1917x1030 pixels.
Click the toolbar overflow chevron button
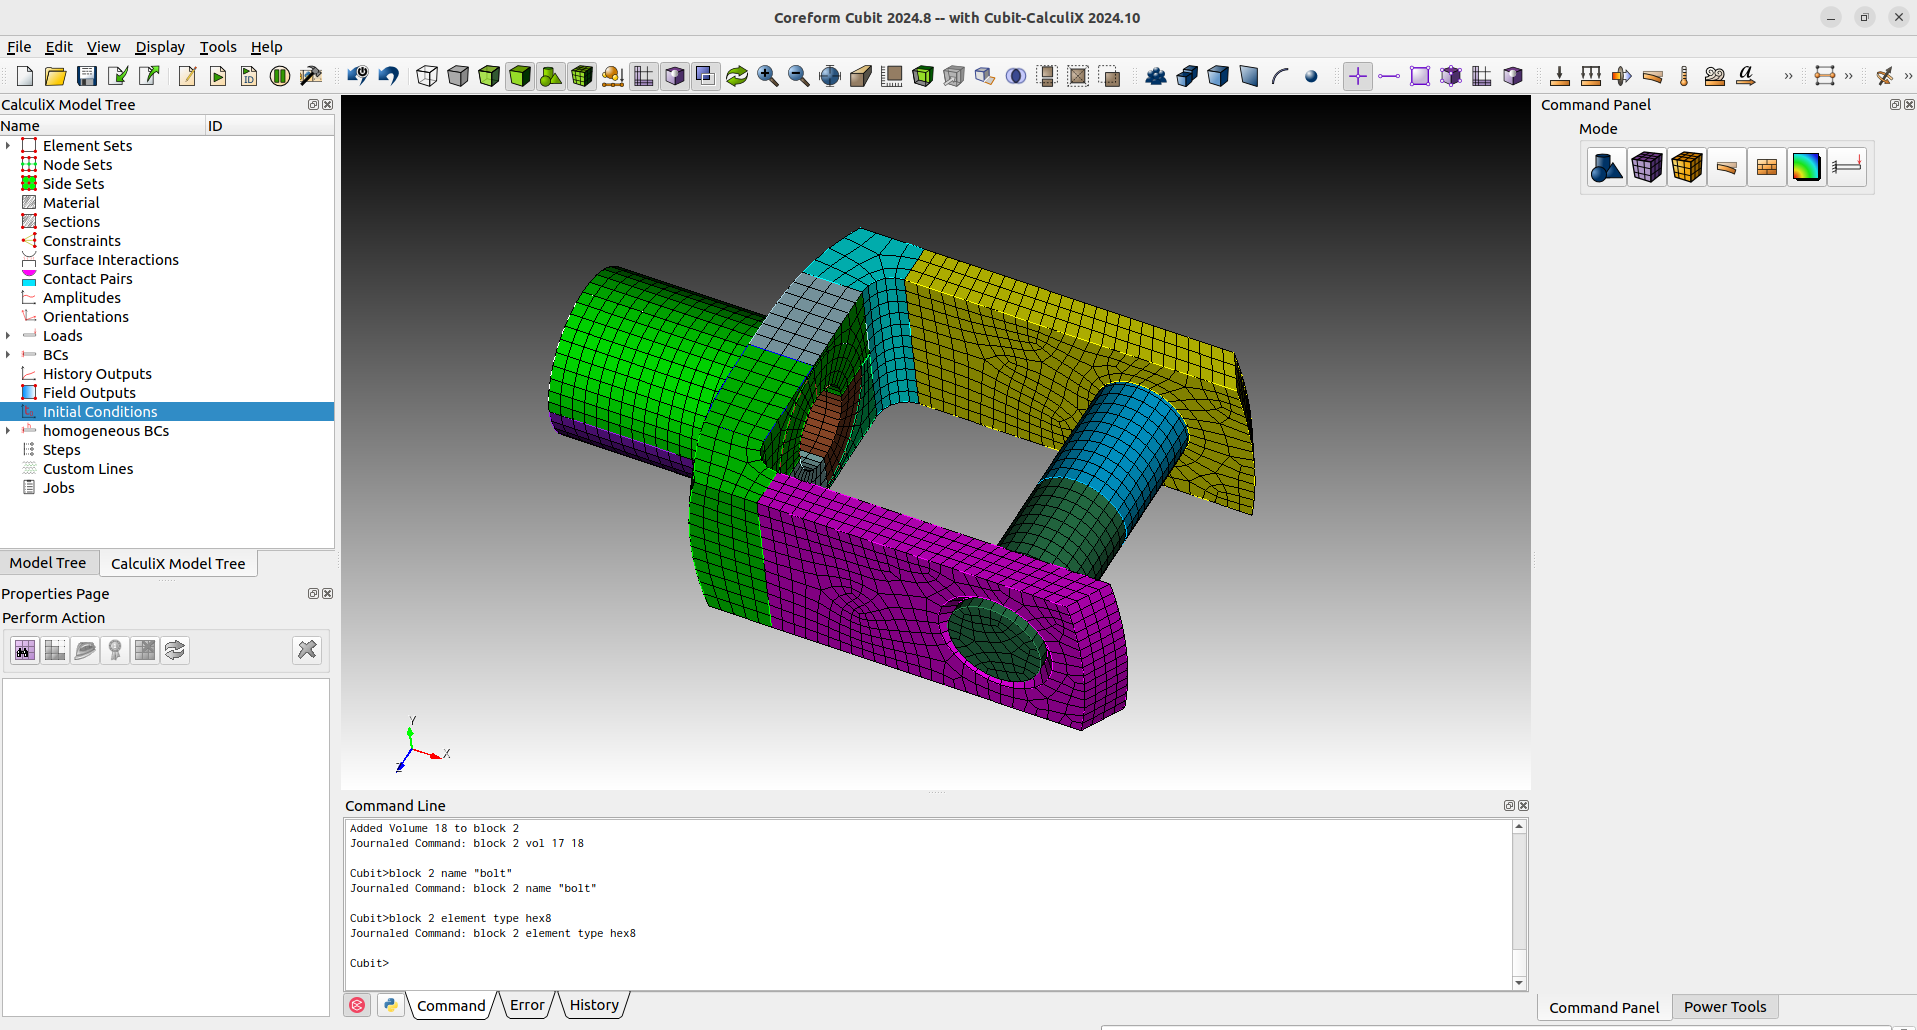click(1789, 75)
